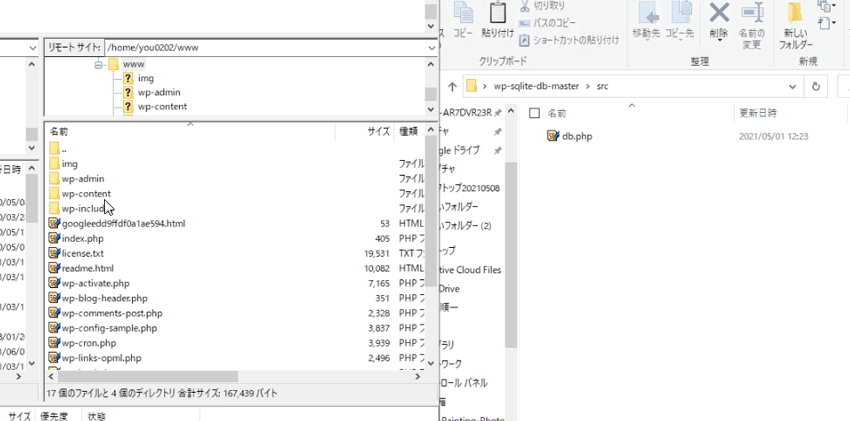Click the 2021/05/01 12:23 date of db.php
The image size is (850, 421).
773,137
